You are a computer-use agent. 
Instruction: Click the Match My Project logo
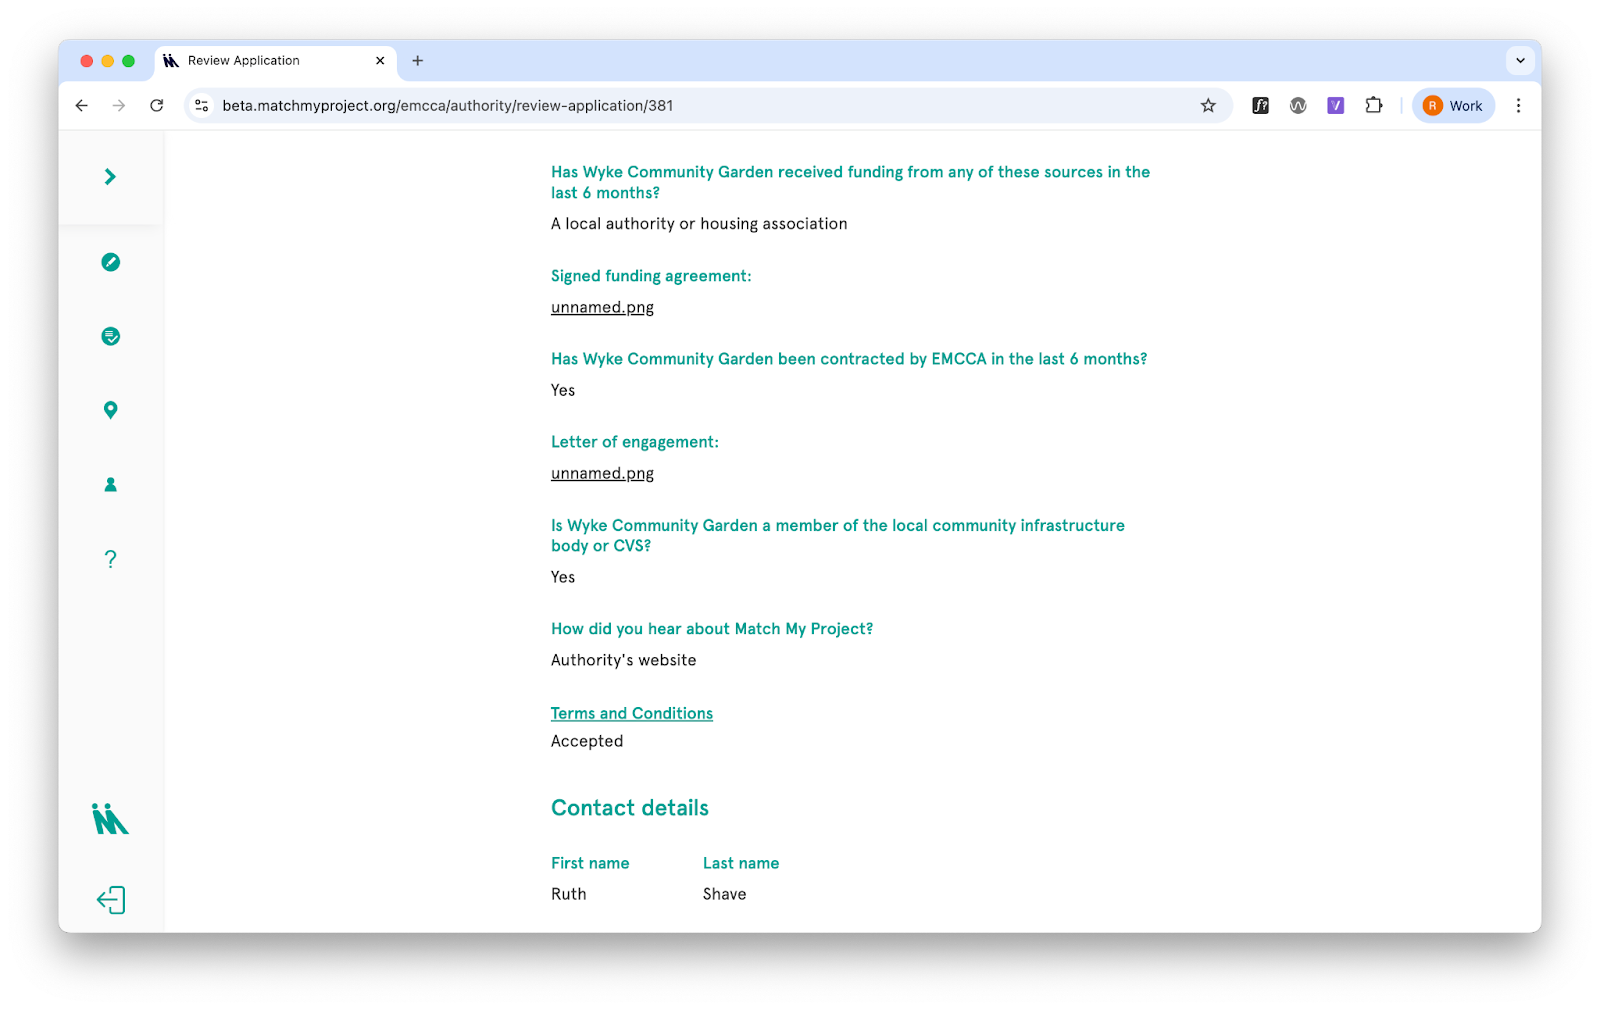pos(110,819)
